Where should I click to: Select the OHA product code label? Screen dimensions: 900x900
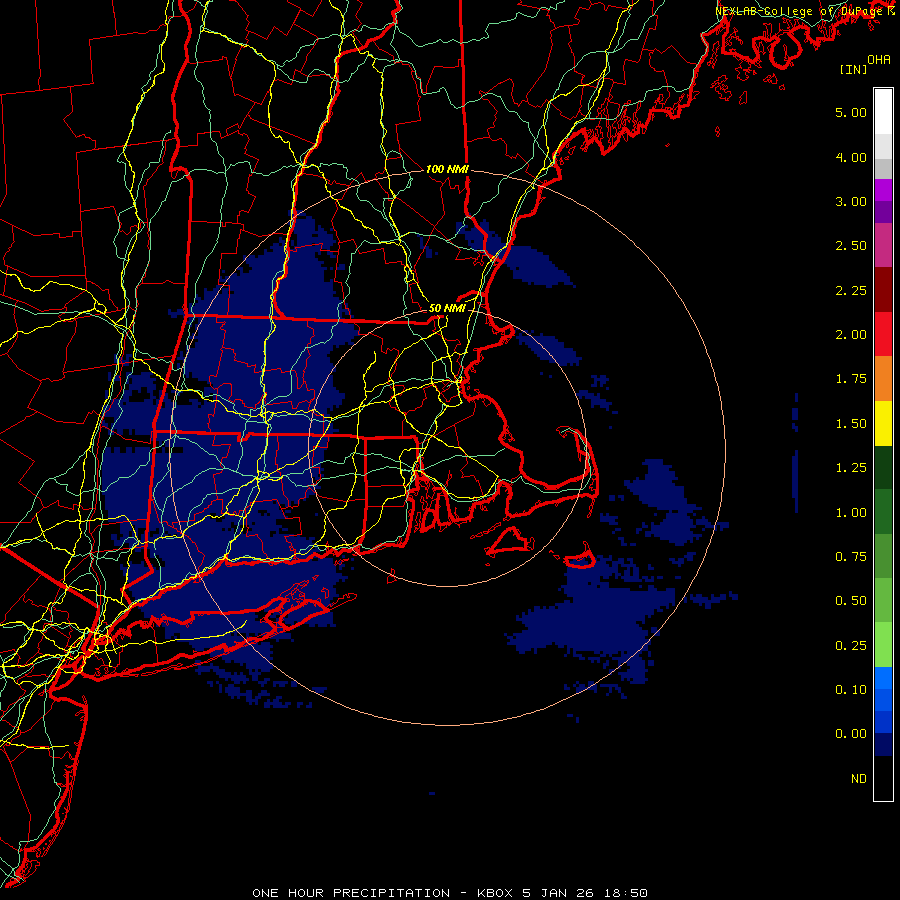[879, 60]
